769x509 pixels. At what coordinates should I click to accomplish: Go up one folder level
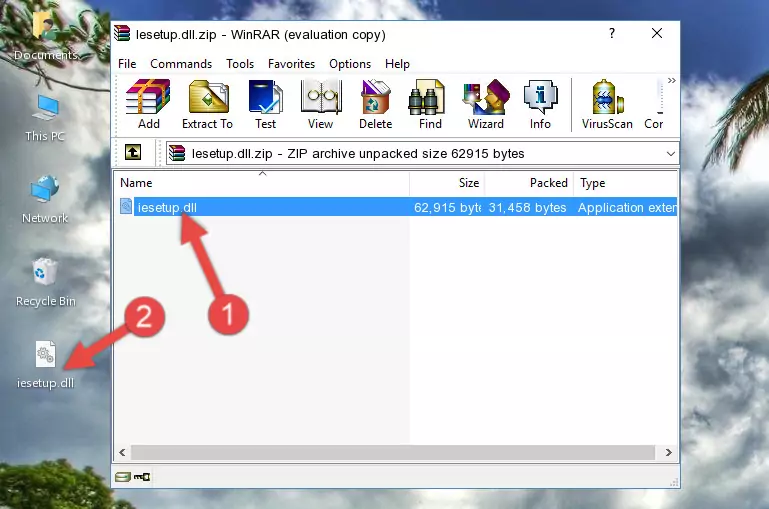pyautogui.click(x=133, y=153)
